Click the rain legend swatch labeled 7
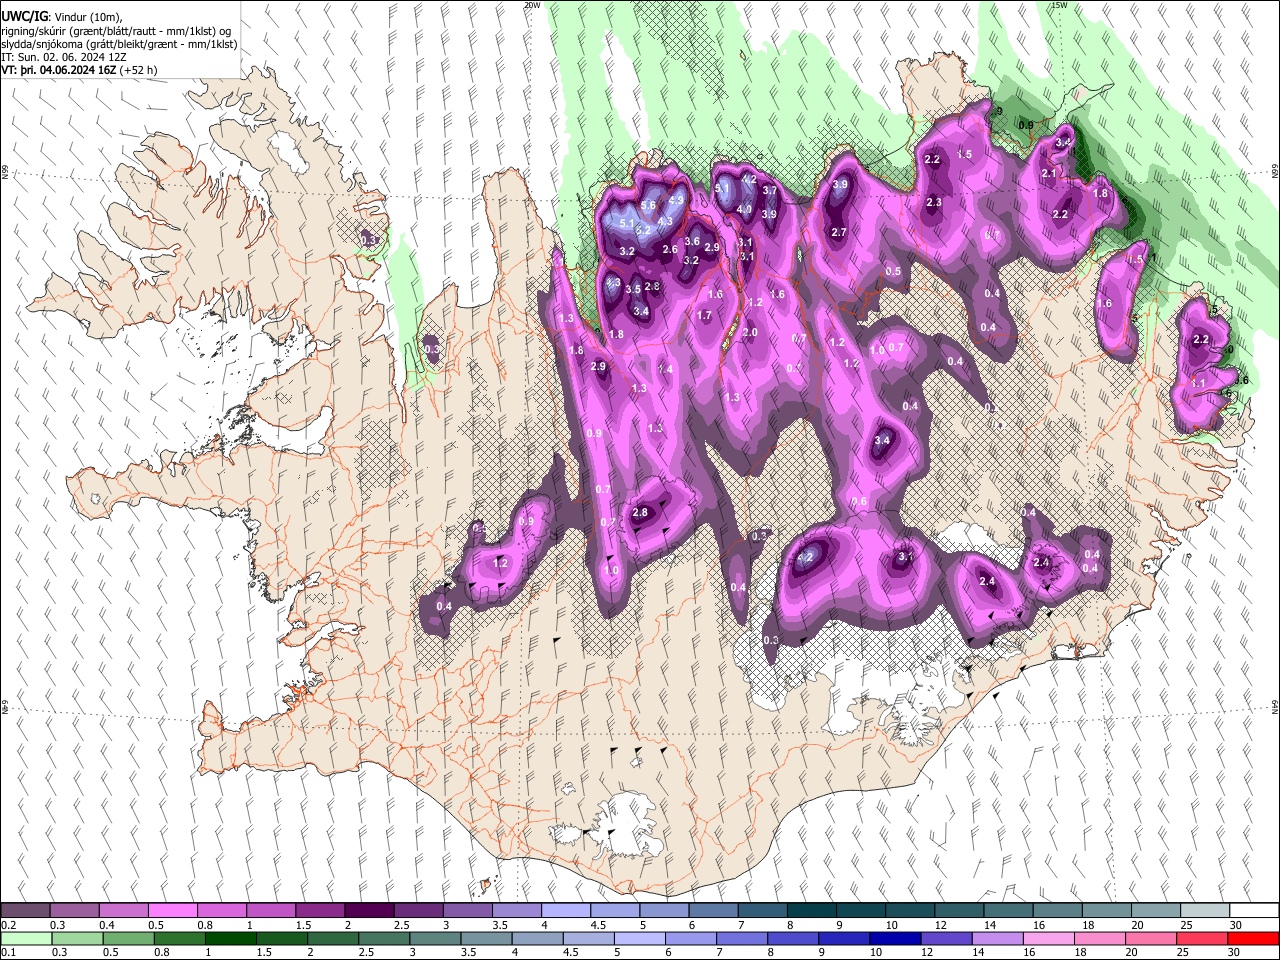Viewport: 1280px width, 960px height. 742,939
